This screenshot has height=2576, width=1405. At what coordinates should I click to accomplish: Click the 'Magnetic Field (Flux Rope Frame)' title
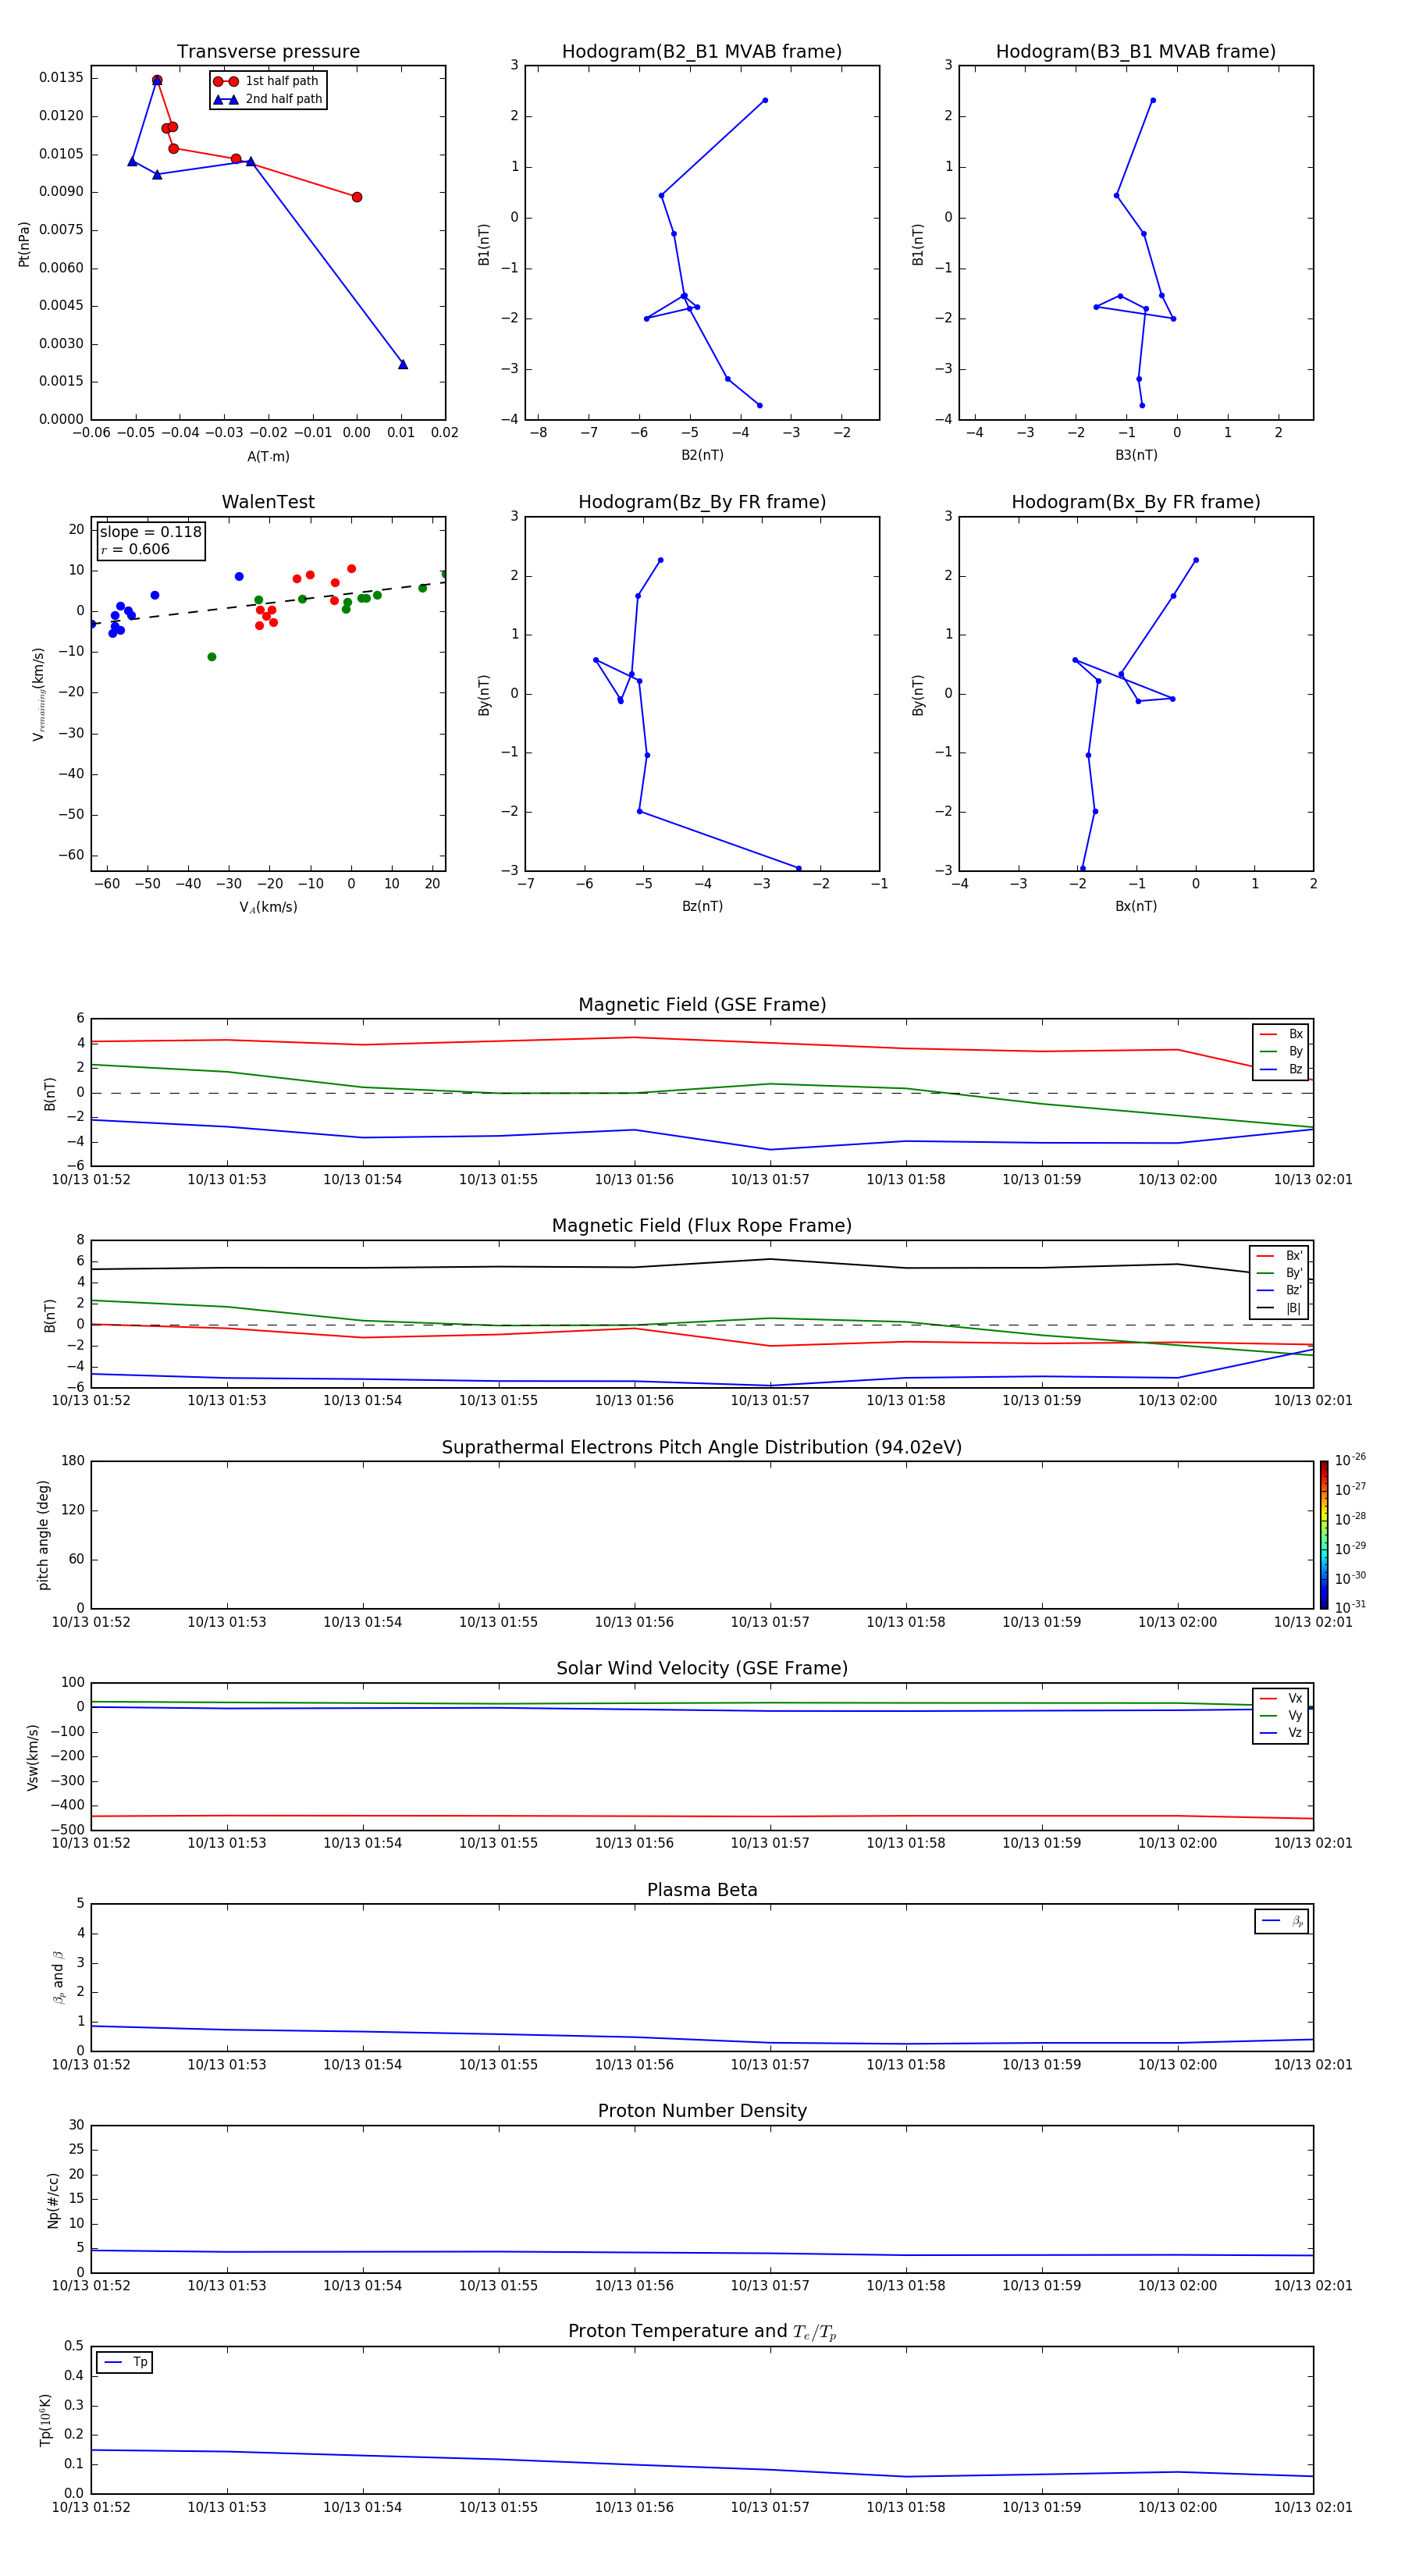(702, 1226)
